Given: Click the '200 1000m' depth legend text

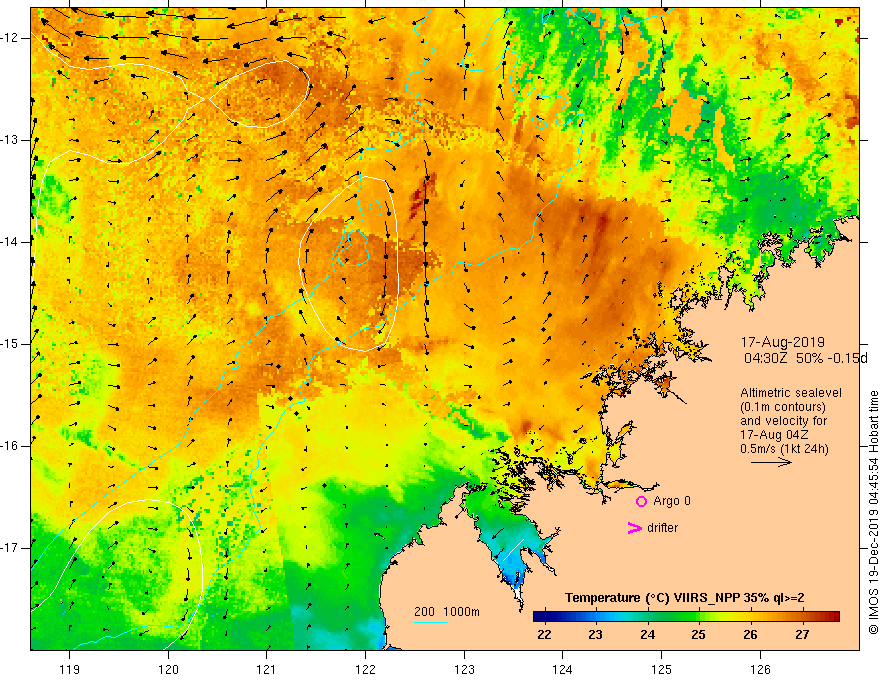Looking at the screenshot, I should 447,612.
